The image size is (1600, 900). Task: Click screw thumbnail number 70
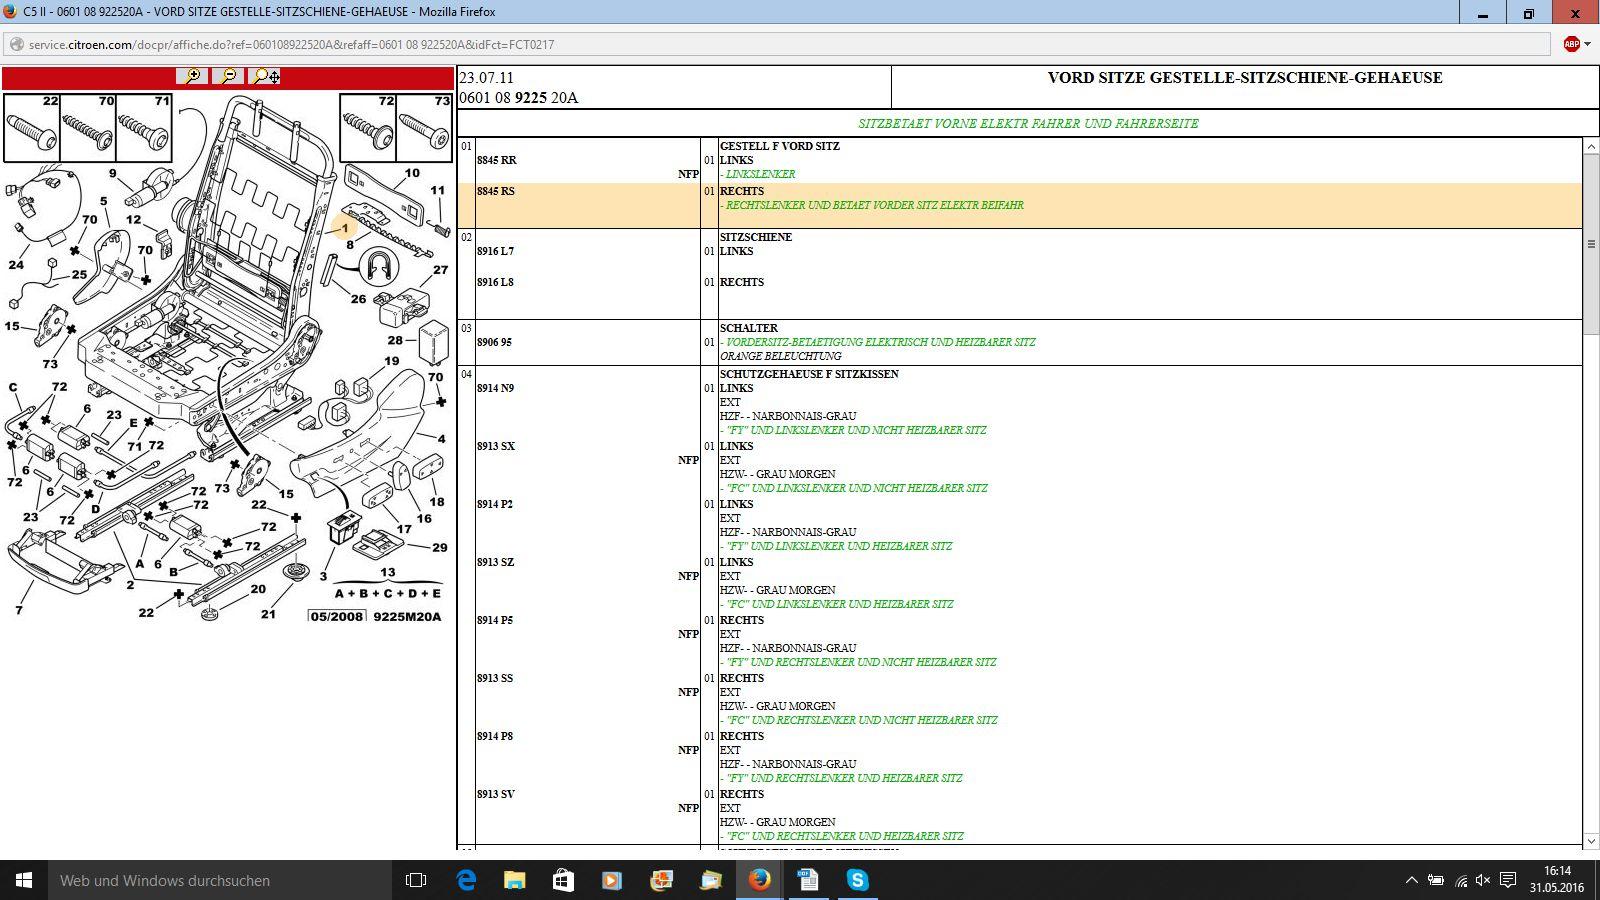[x=88, y=128]
